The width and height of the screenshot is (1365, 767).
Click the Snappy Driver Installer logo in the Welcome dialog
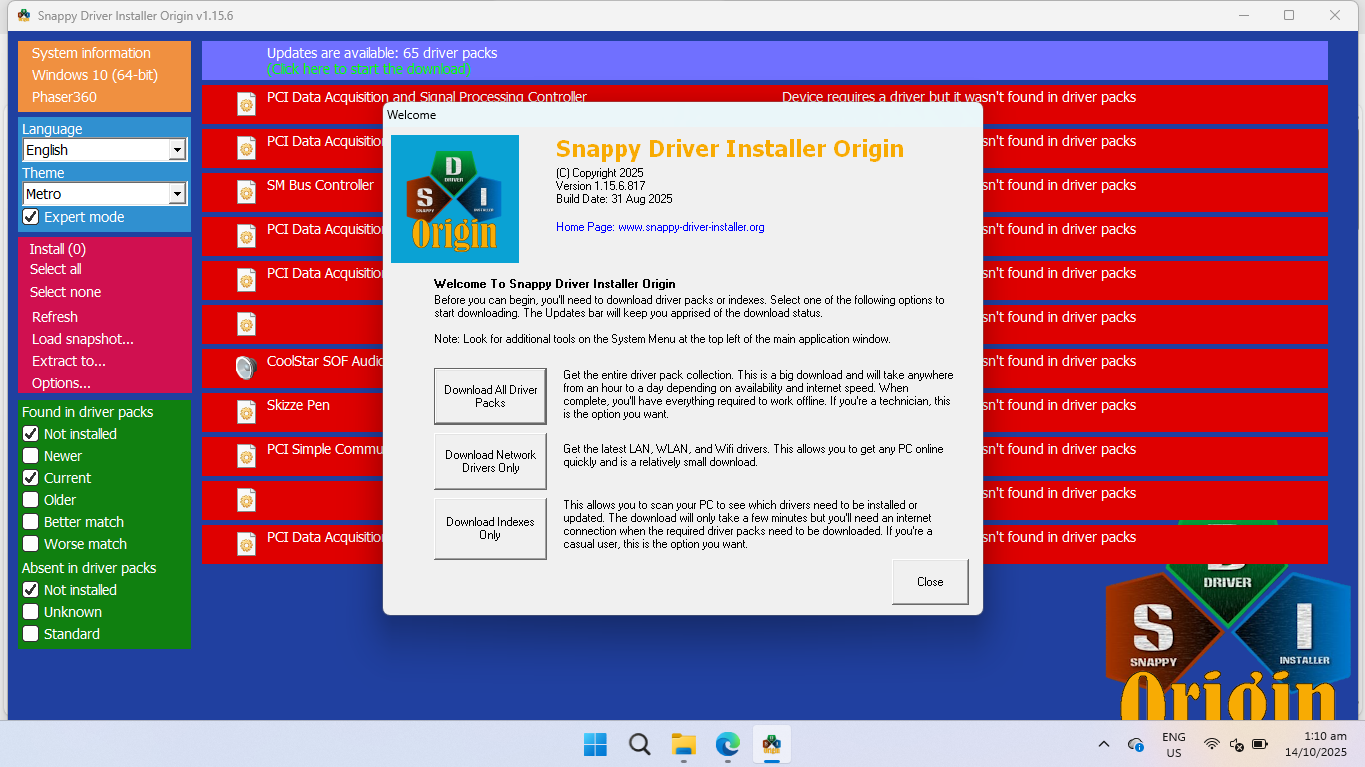tap(455, 199)
